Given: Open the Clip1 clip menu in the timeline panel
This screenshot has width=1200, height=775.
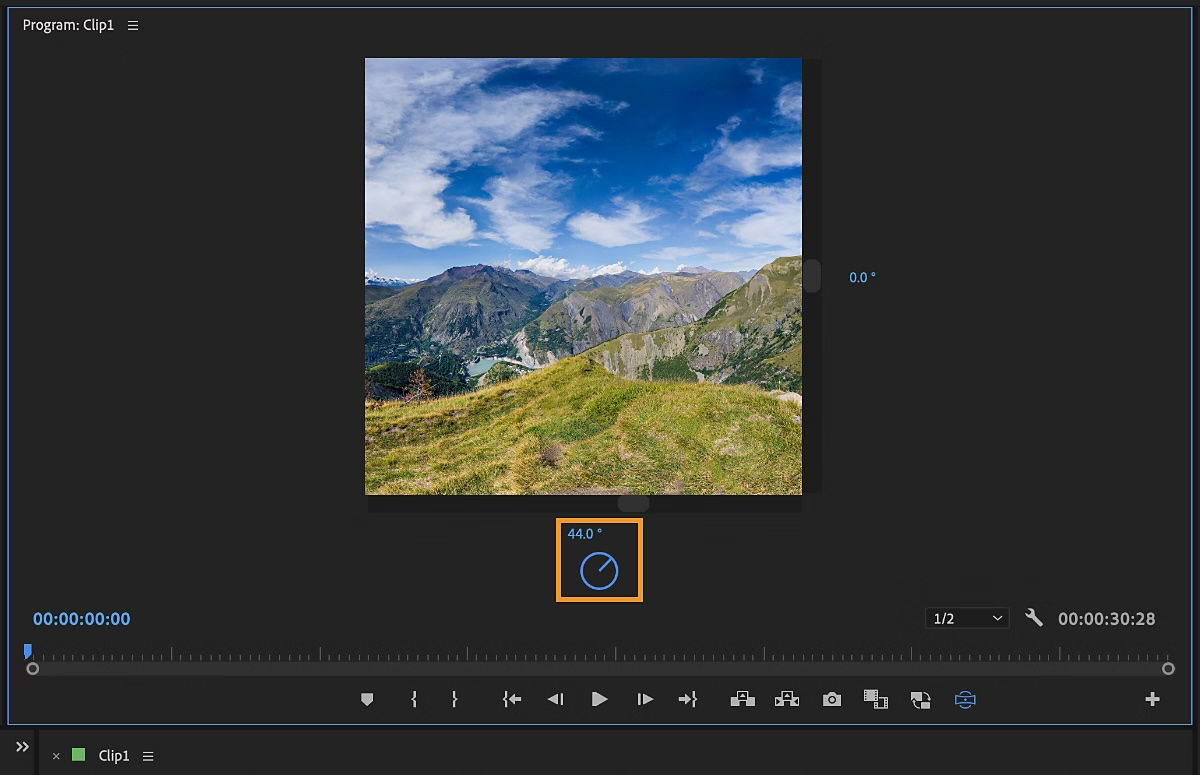Looking at the screenshot, I should (x=147, y=756).
